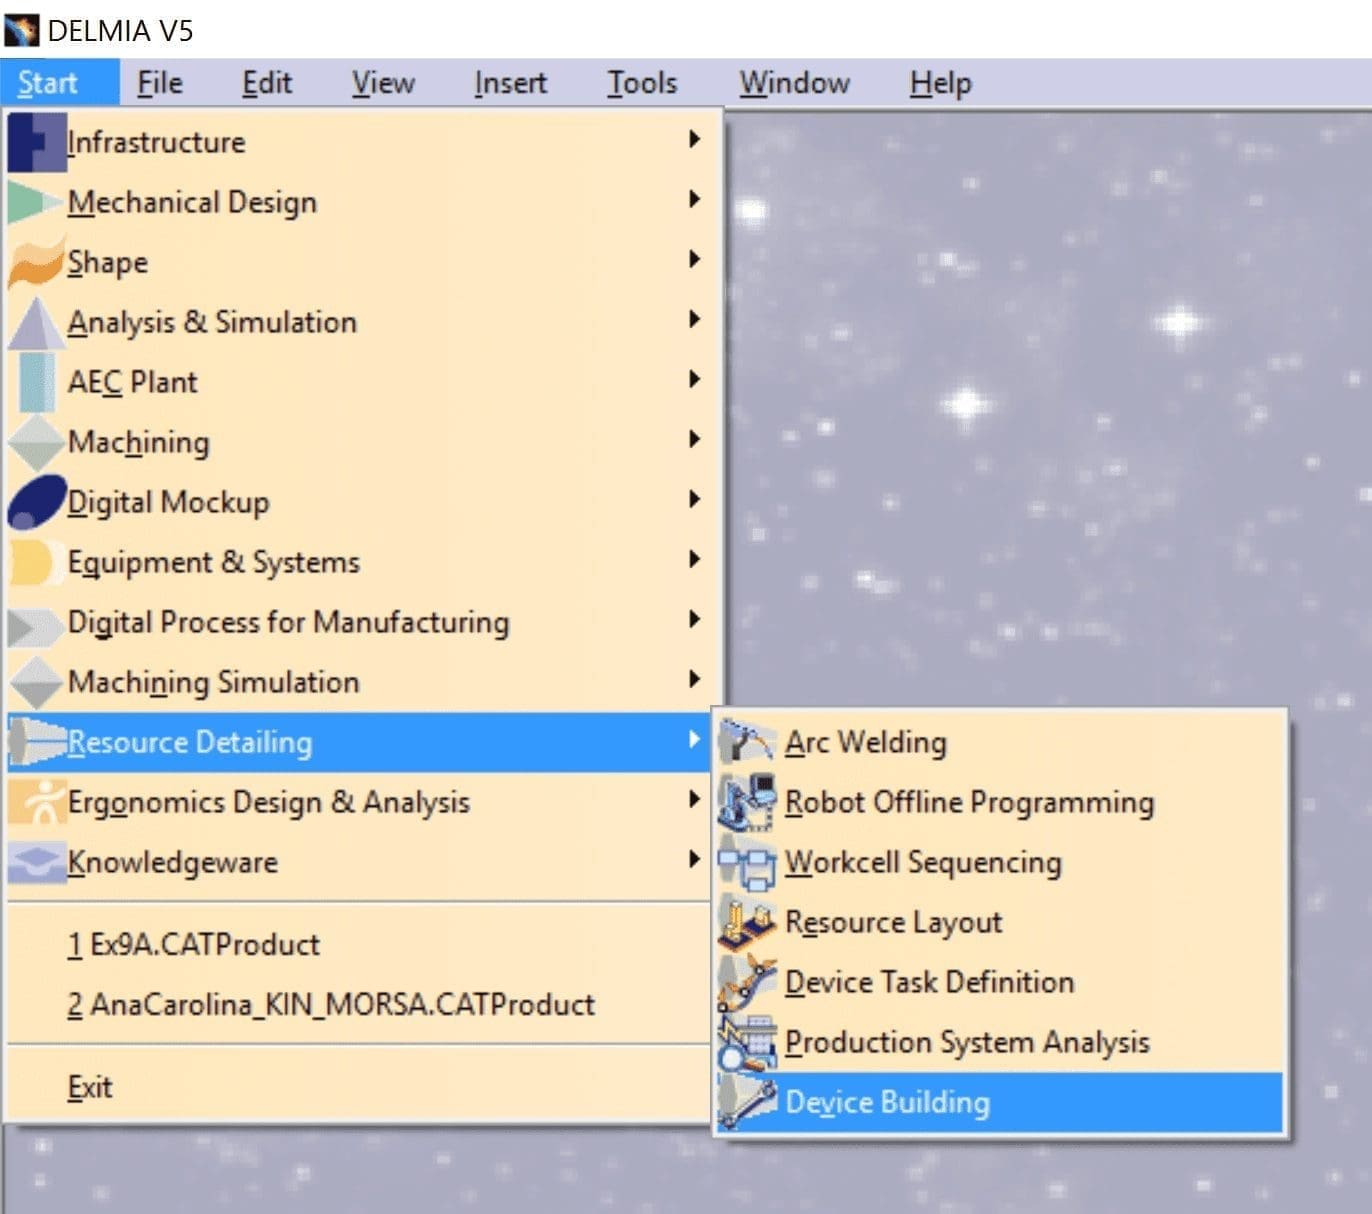Screen dimensions: 1372x1214
Task: Click the Digital Mockup blue ellipse icon
Action: 36,502
